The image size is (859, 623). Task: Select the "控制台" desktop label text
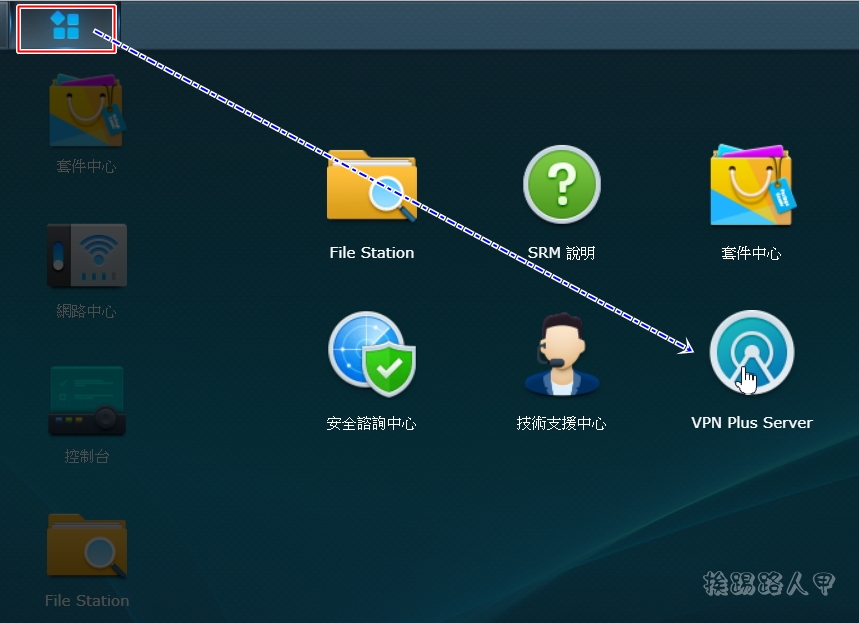point(87,456)
